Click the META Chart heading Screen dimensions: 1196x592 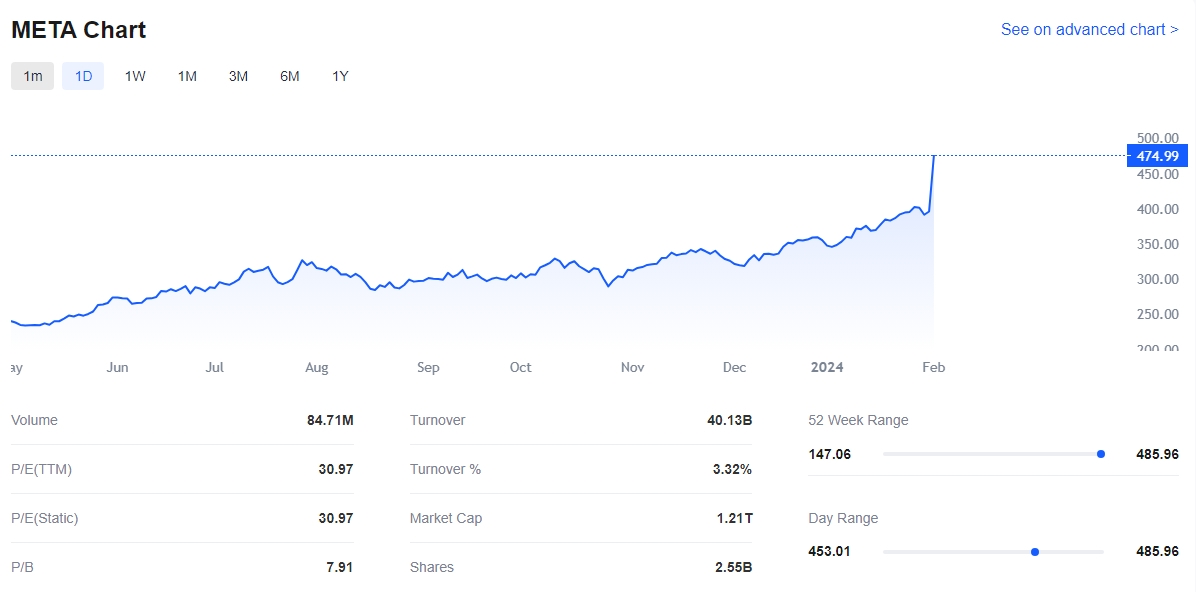(79, 30)
